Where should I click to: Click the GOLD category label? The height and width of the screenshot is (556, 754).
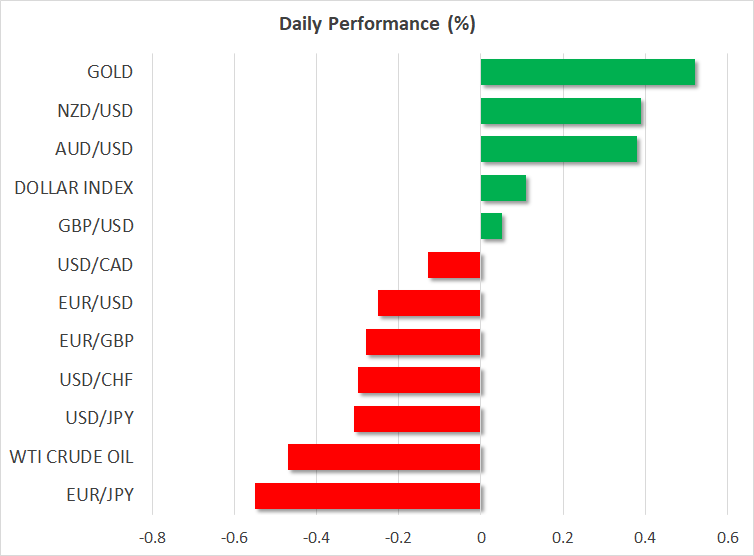(x=109, y=72)
